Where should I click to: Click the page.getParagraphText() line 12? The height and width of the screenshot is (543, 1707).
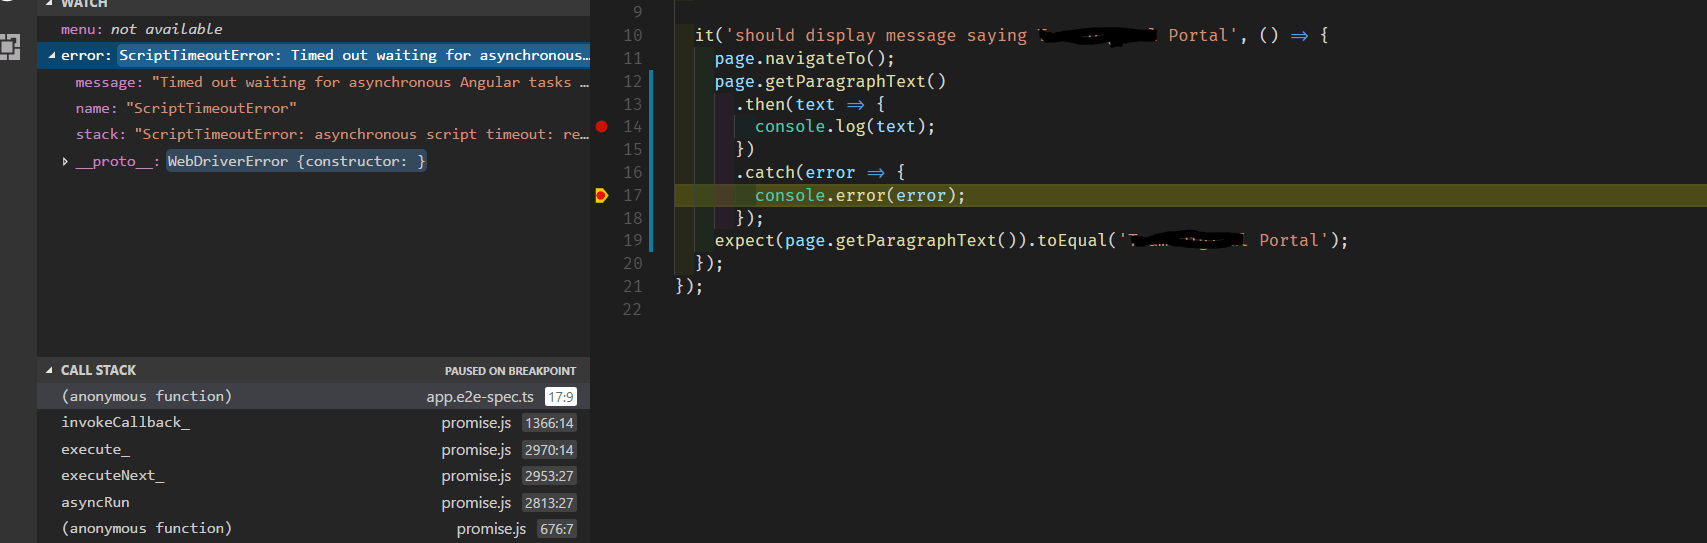tap(830, 81)
